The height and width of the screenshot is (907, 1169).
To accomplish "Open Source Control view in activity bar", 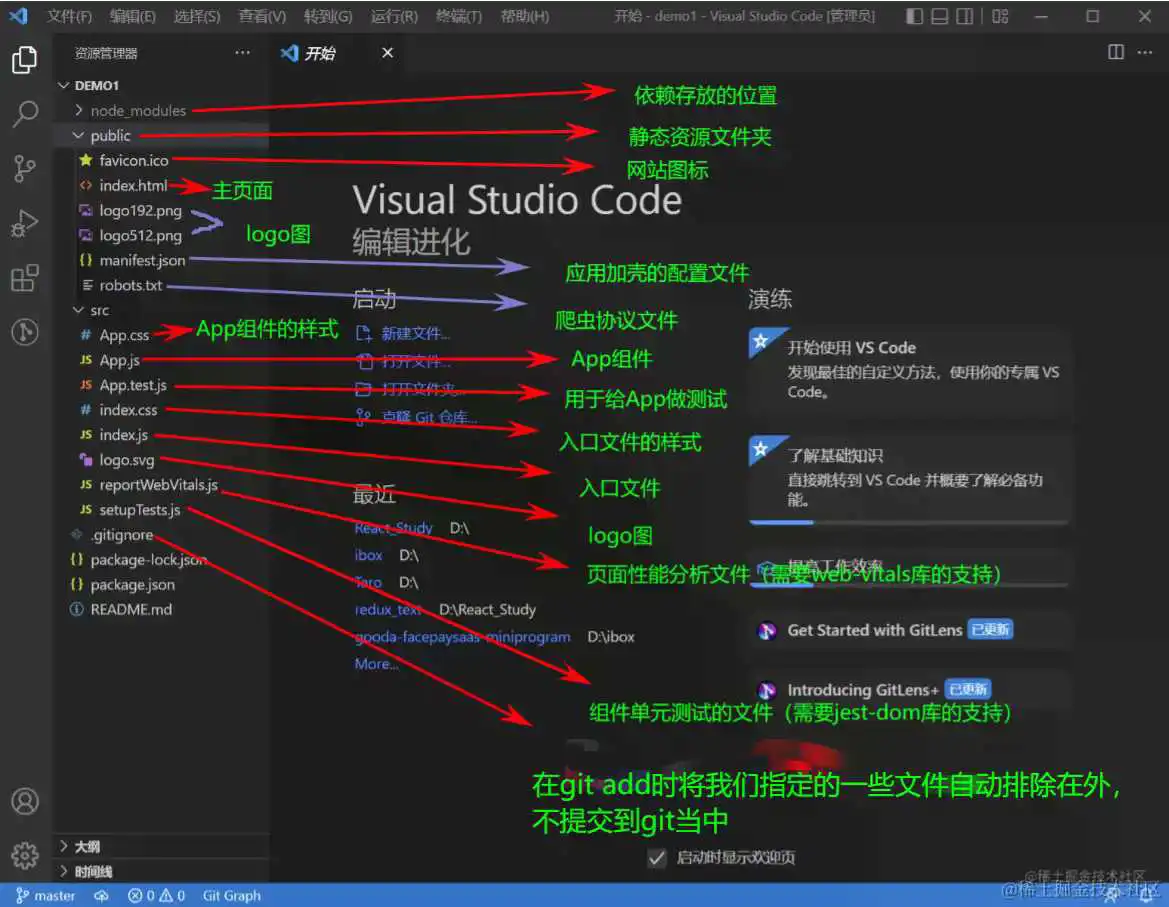I will coord(25,168).
